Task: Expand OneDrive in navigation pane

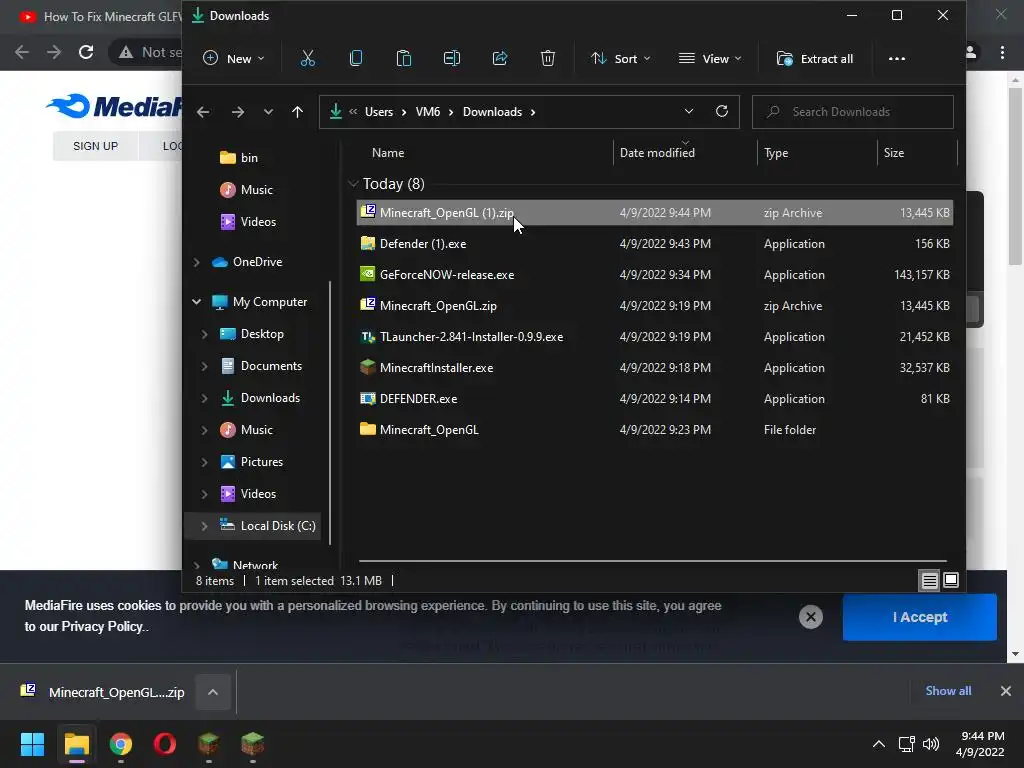Action: click(x=197, y=262)
